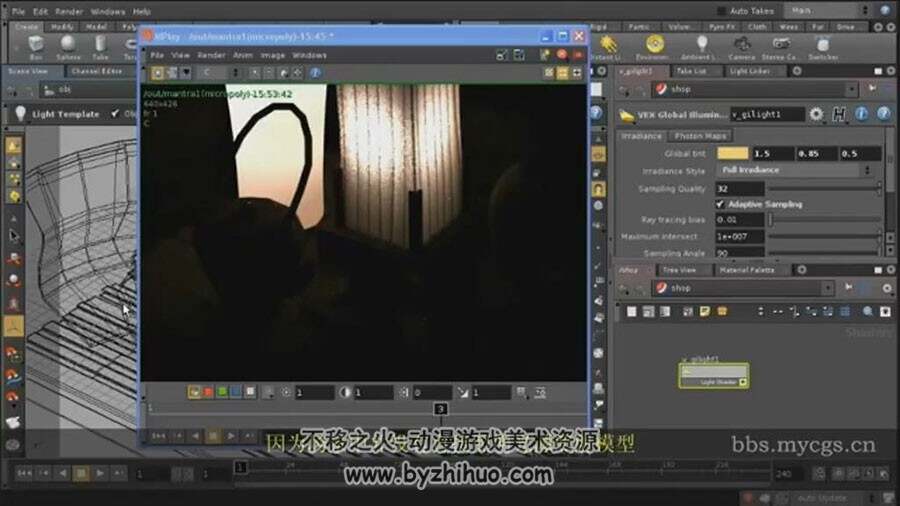Screen dimensions: 900x506
Task: Show red channel in MPlay
Action: (208, 392)
